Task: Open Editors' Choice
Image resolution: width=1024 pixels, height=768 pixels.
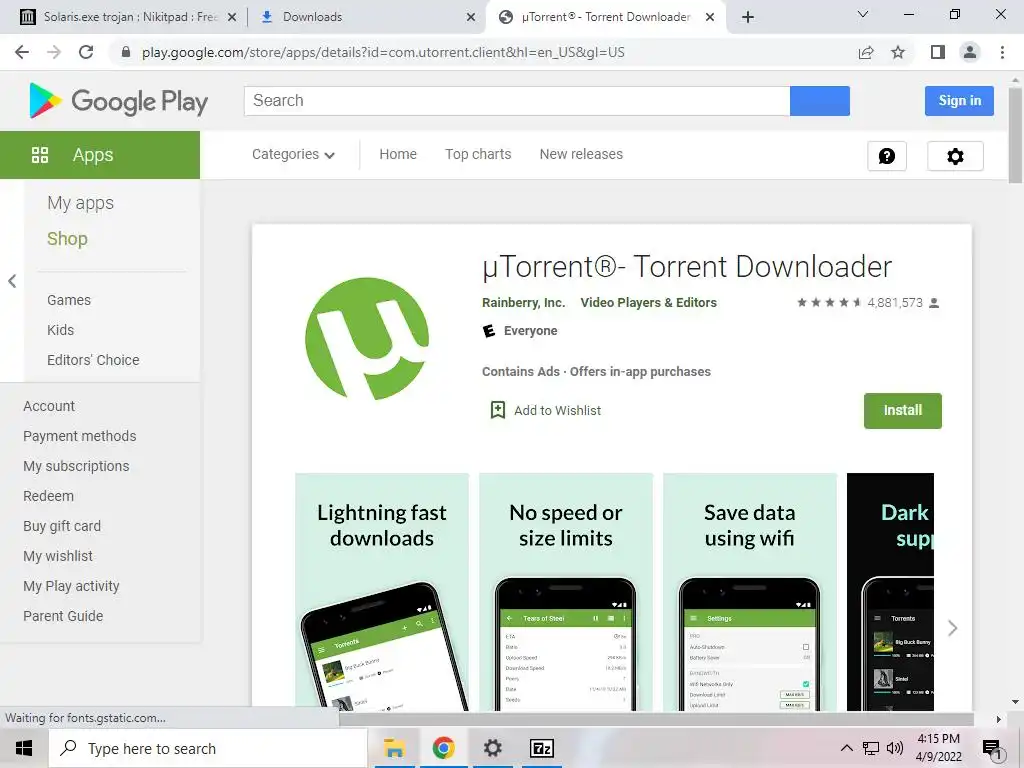Action: pos(93,360)
